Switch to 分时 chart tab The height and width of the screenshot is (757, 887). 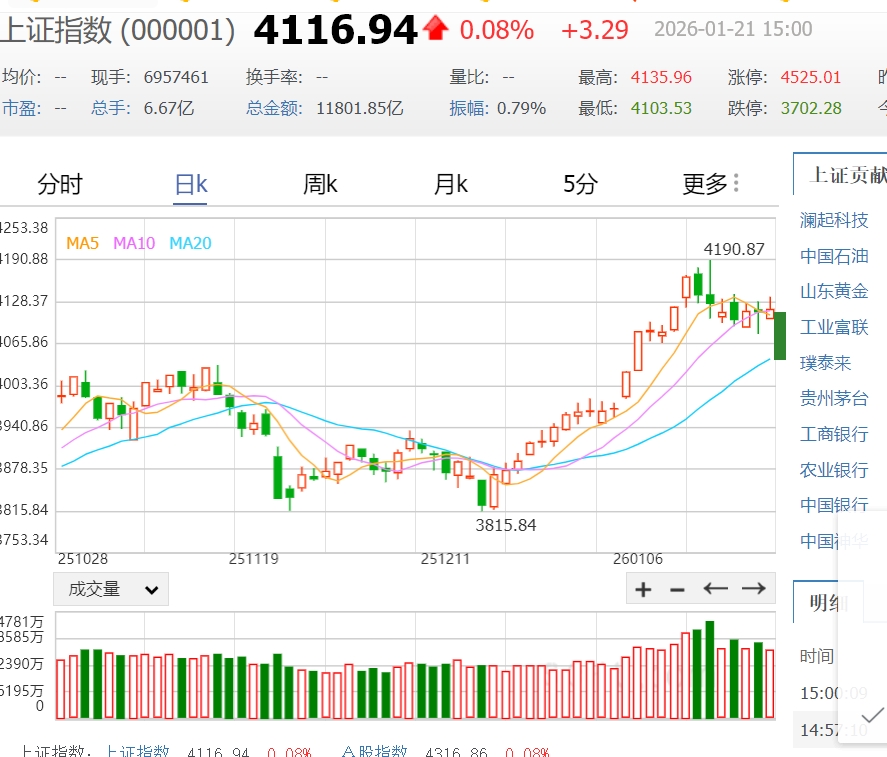[60, 184]
